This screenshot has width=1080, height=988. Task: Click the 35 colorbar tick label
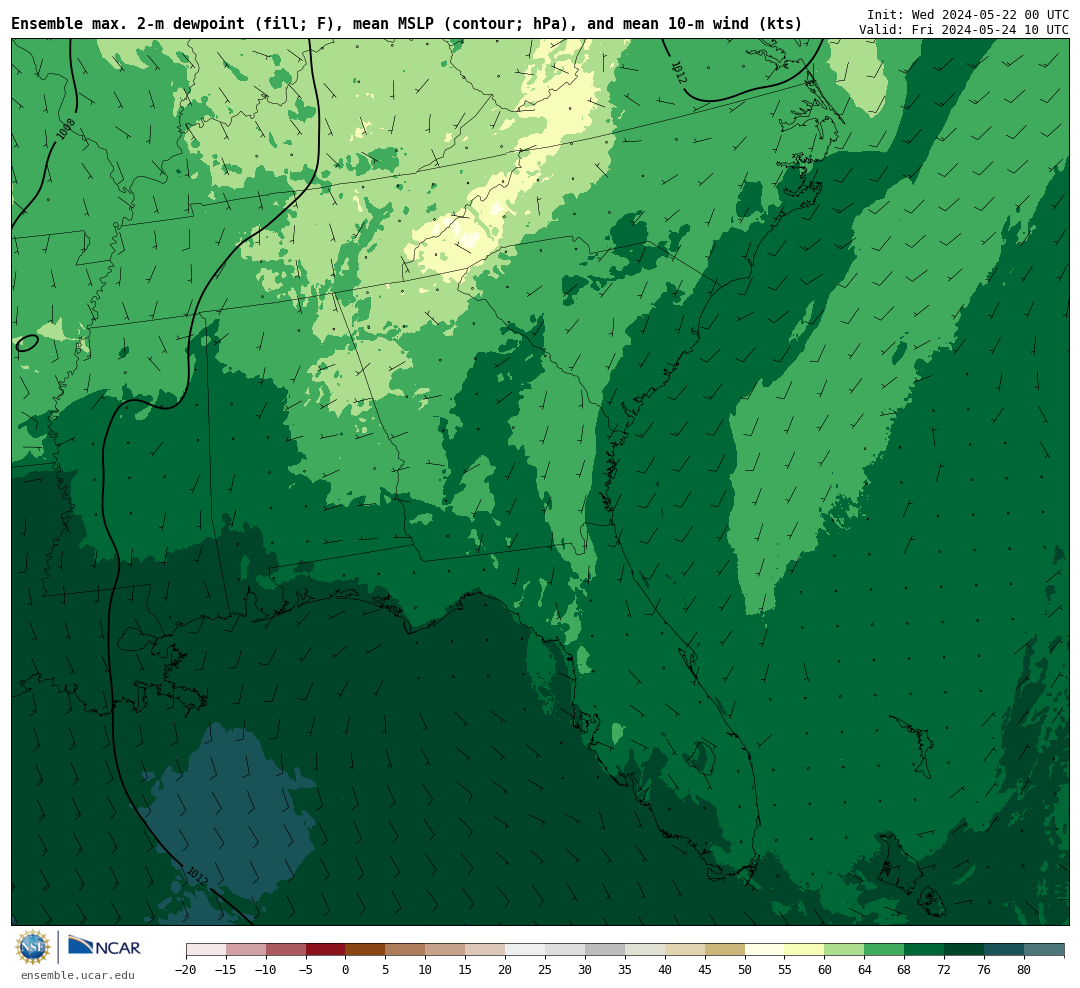click(625, 969)
